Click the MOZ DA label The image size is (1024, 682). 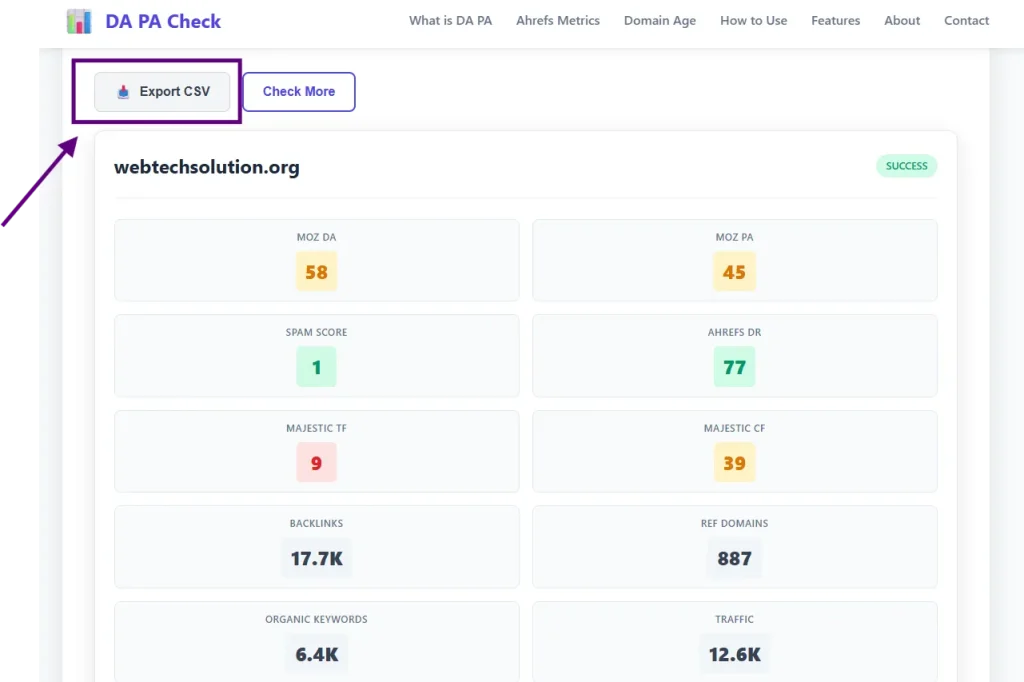point(317,237)
